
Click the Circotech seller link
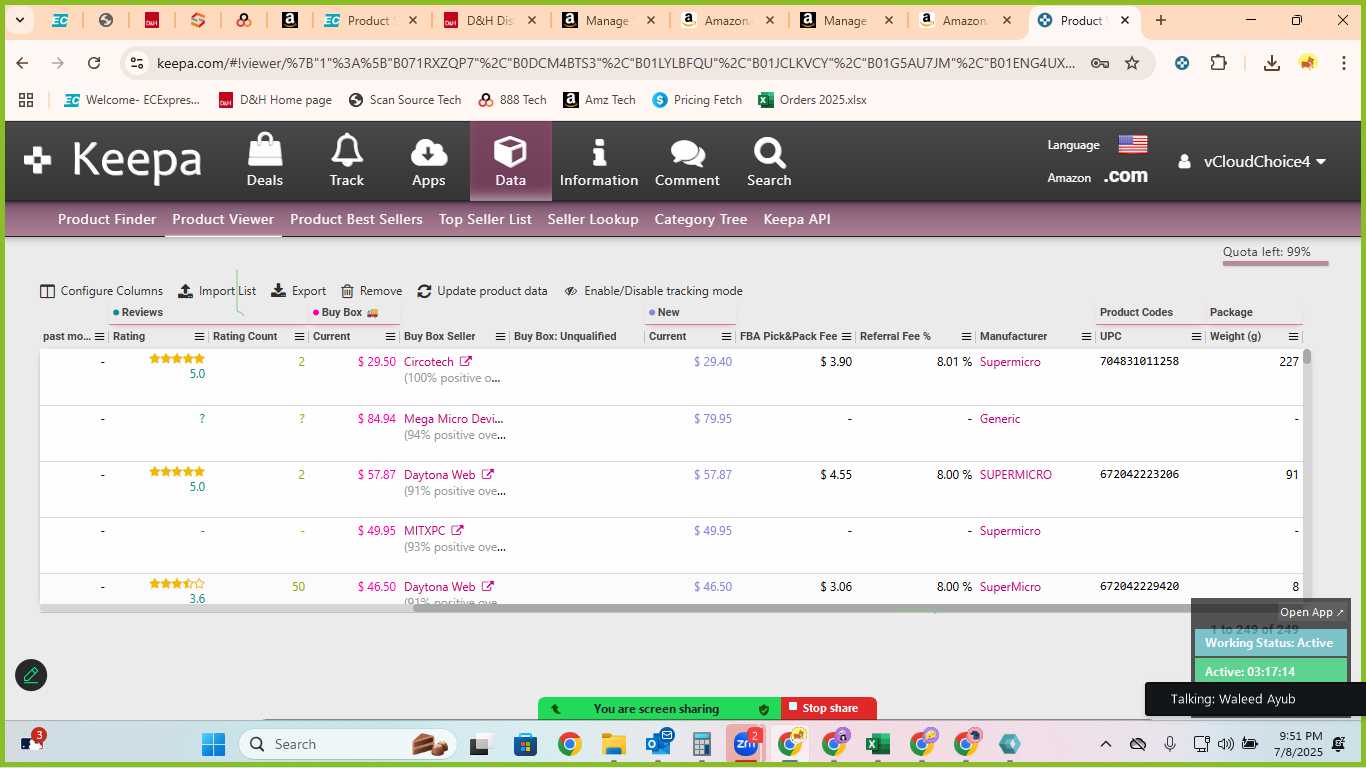[429, 362]
